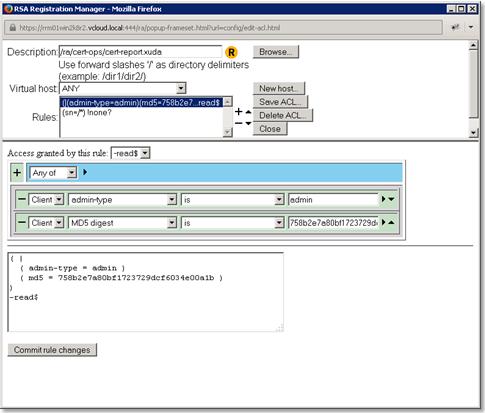Focus the Description path input field
Viewport: 485px width, 413px height.
(x=140, y=52)
